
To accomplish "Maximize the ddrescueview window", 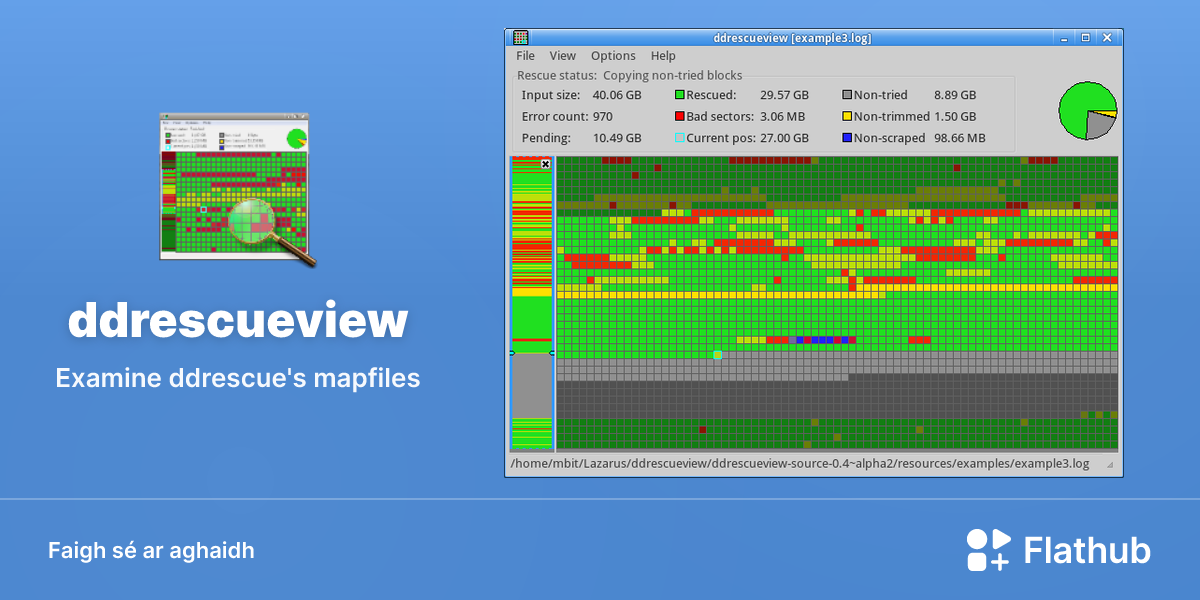I will [1086, 38].
